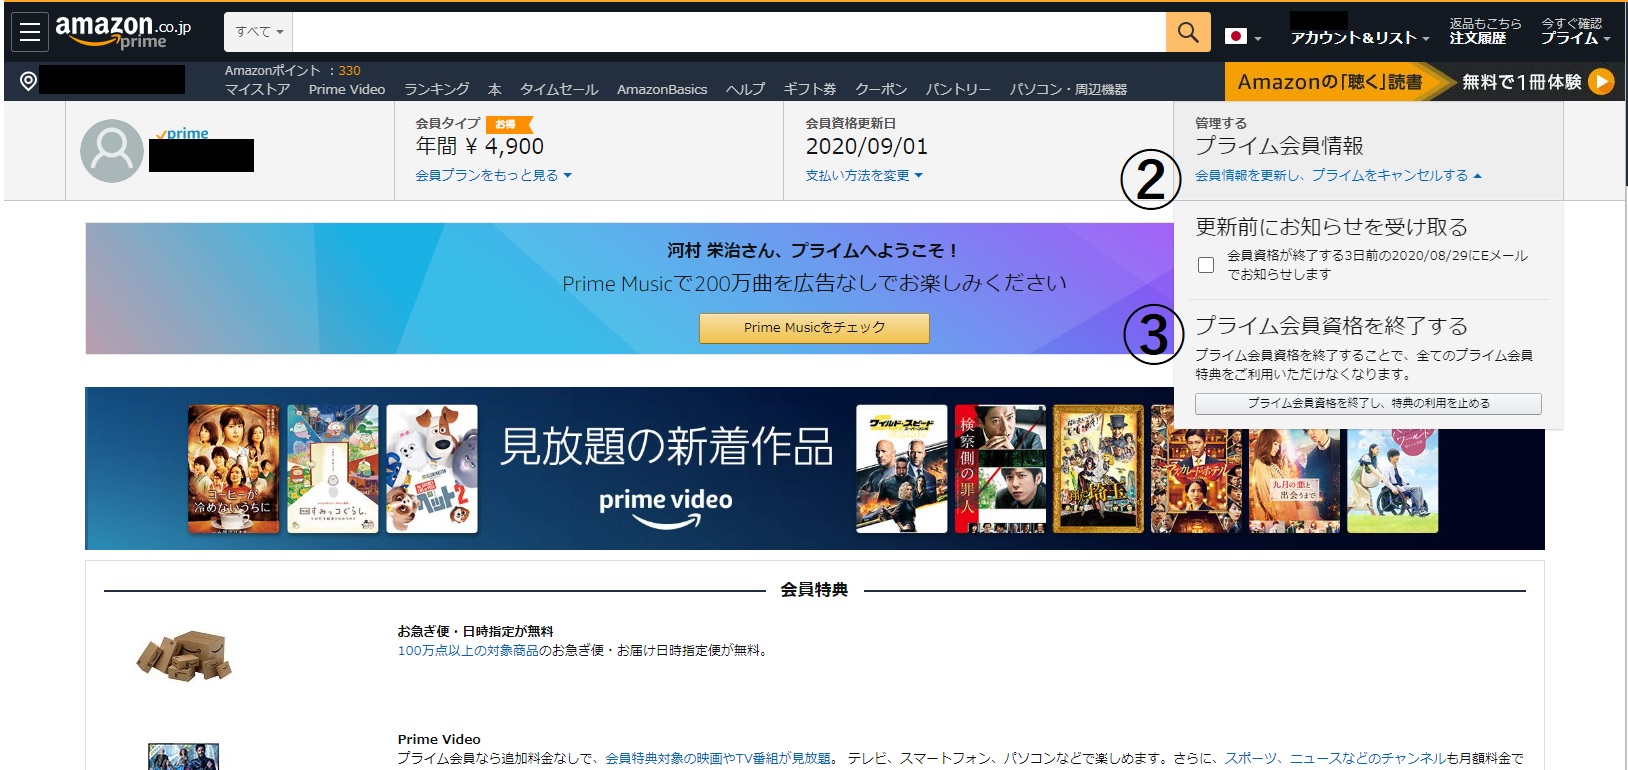Open the hamburger menu icon
The image size is (1628, 770).
coord(30,32)
